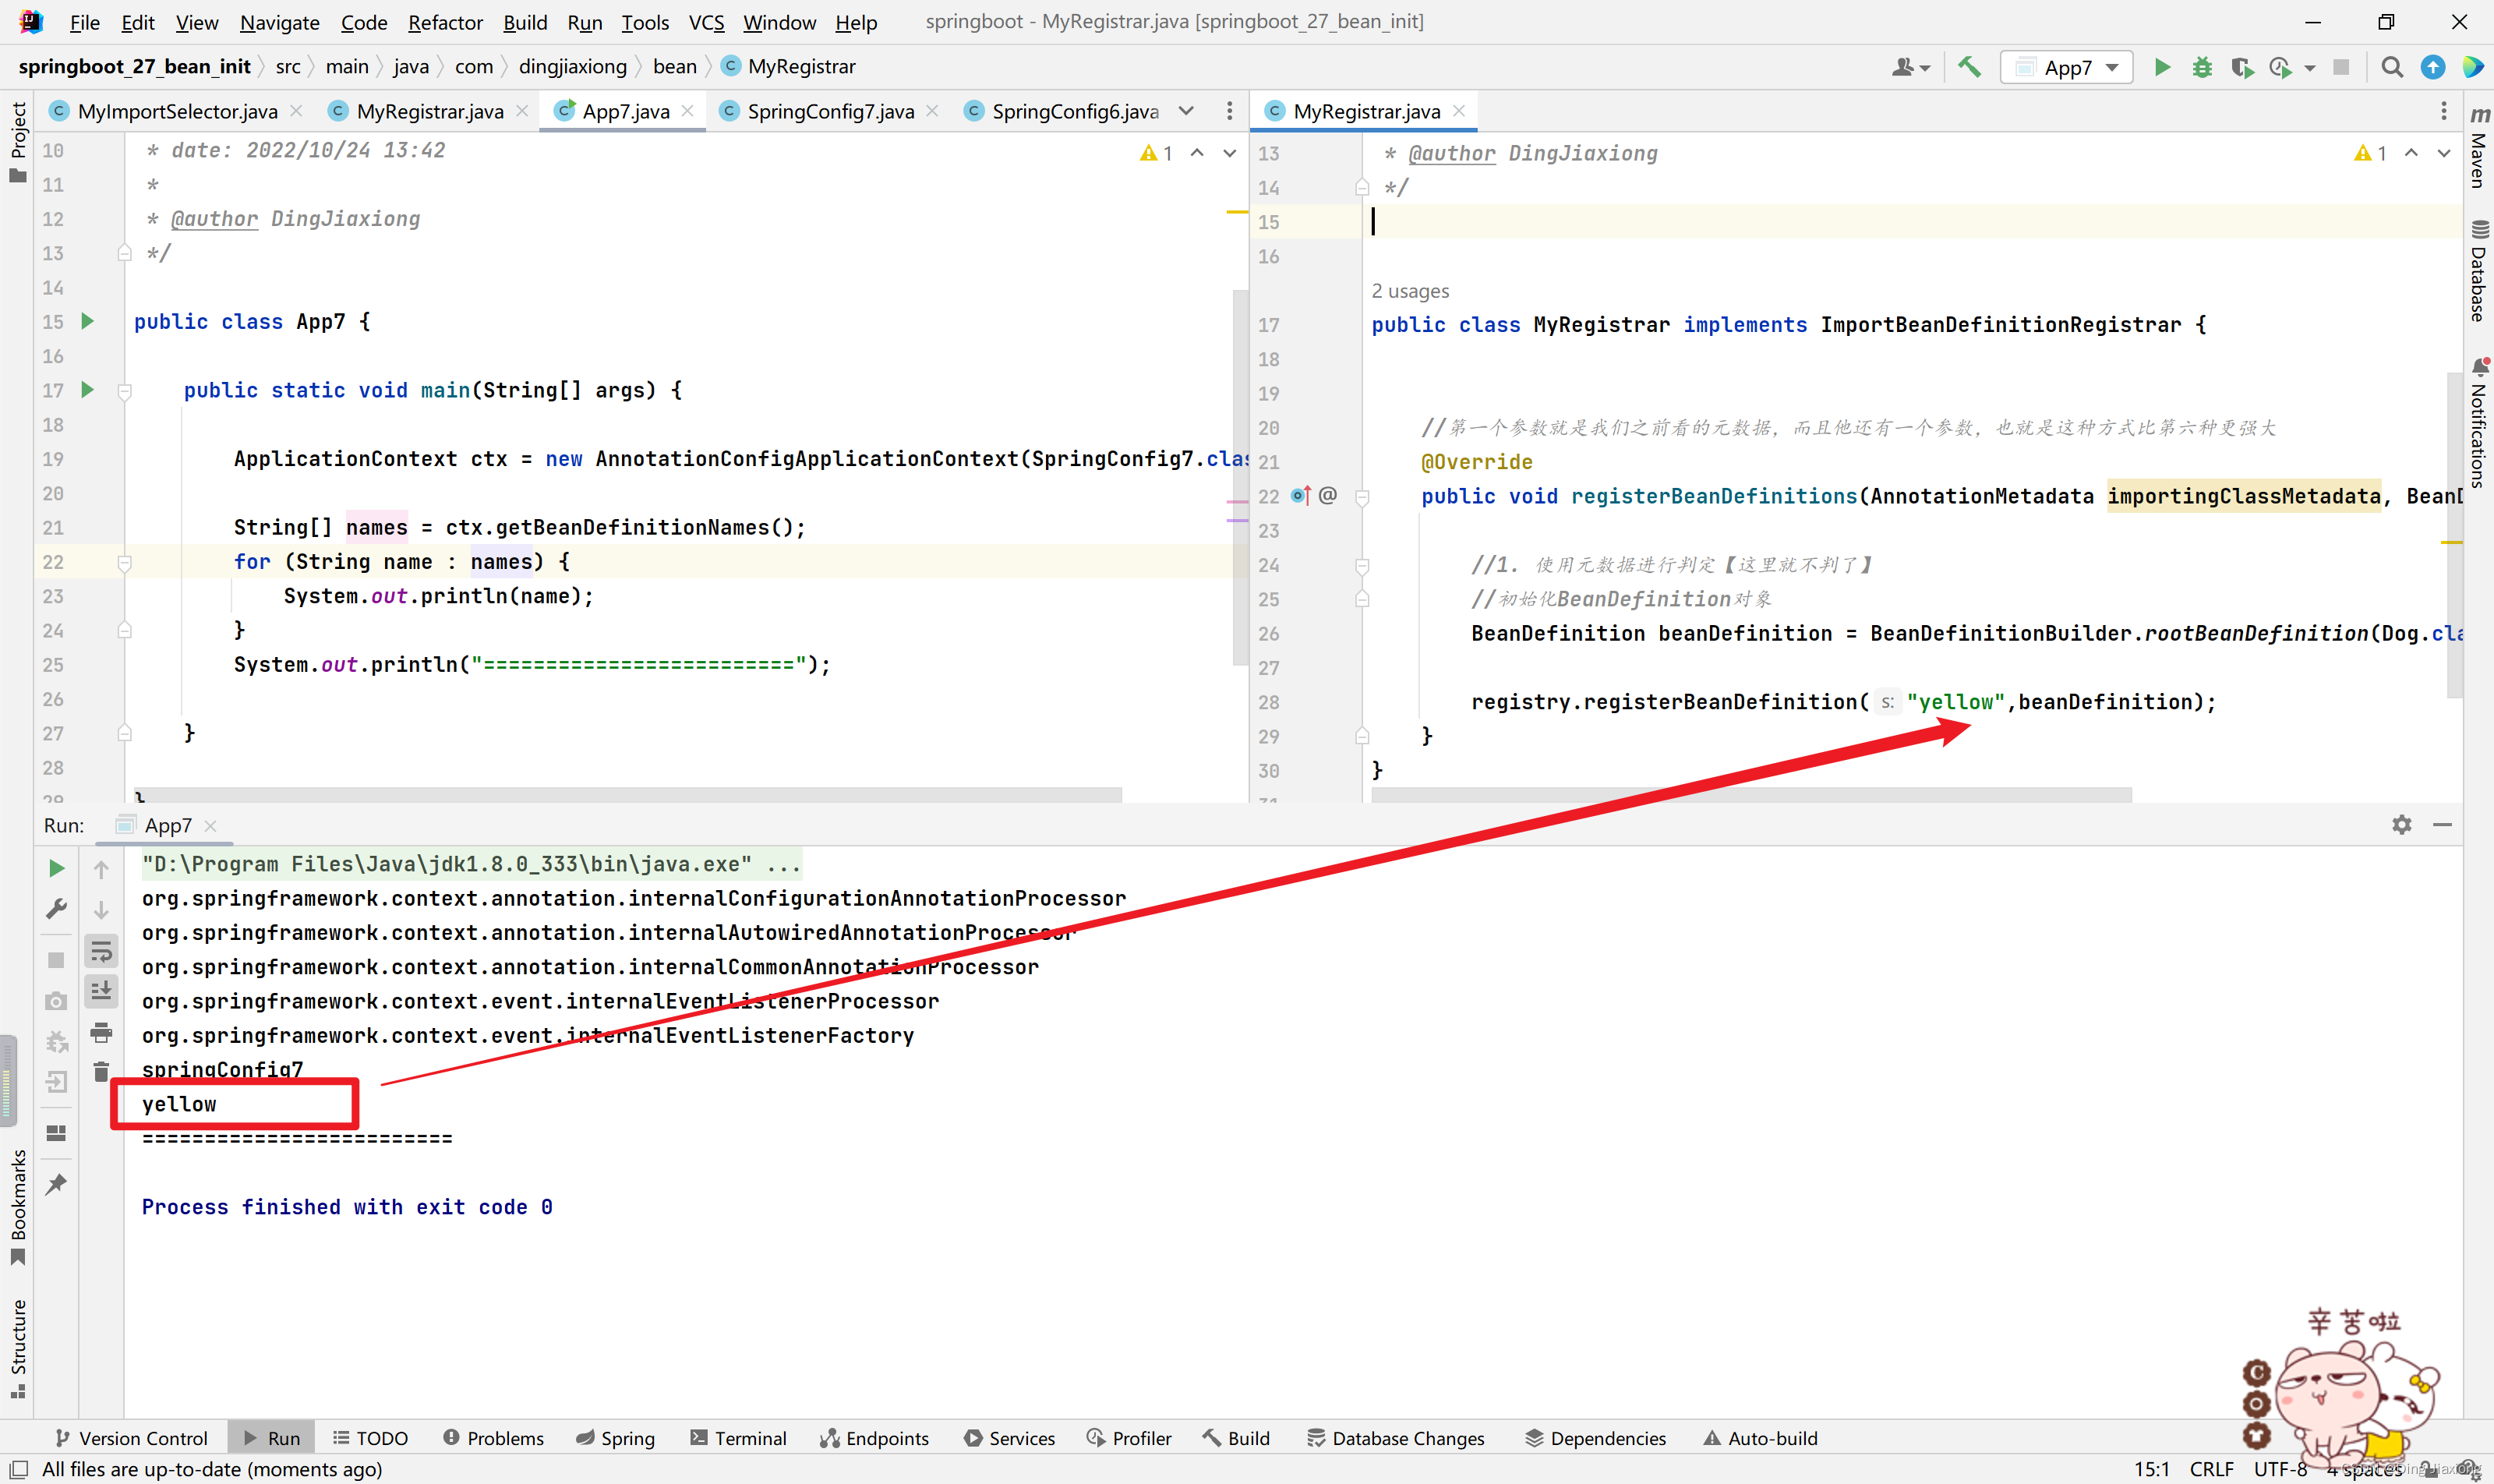The width and height of the screenshot is (2494, 1484).
Task: Click CRLF line separator in status bar
Action: coord(2211,1469)
